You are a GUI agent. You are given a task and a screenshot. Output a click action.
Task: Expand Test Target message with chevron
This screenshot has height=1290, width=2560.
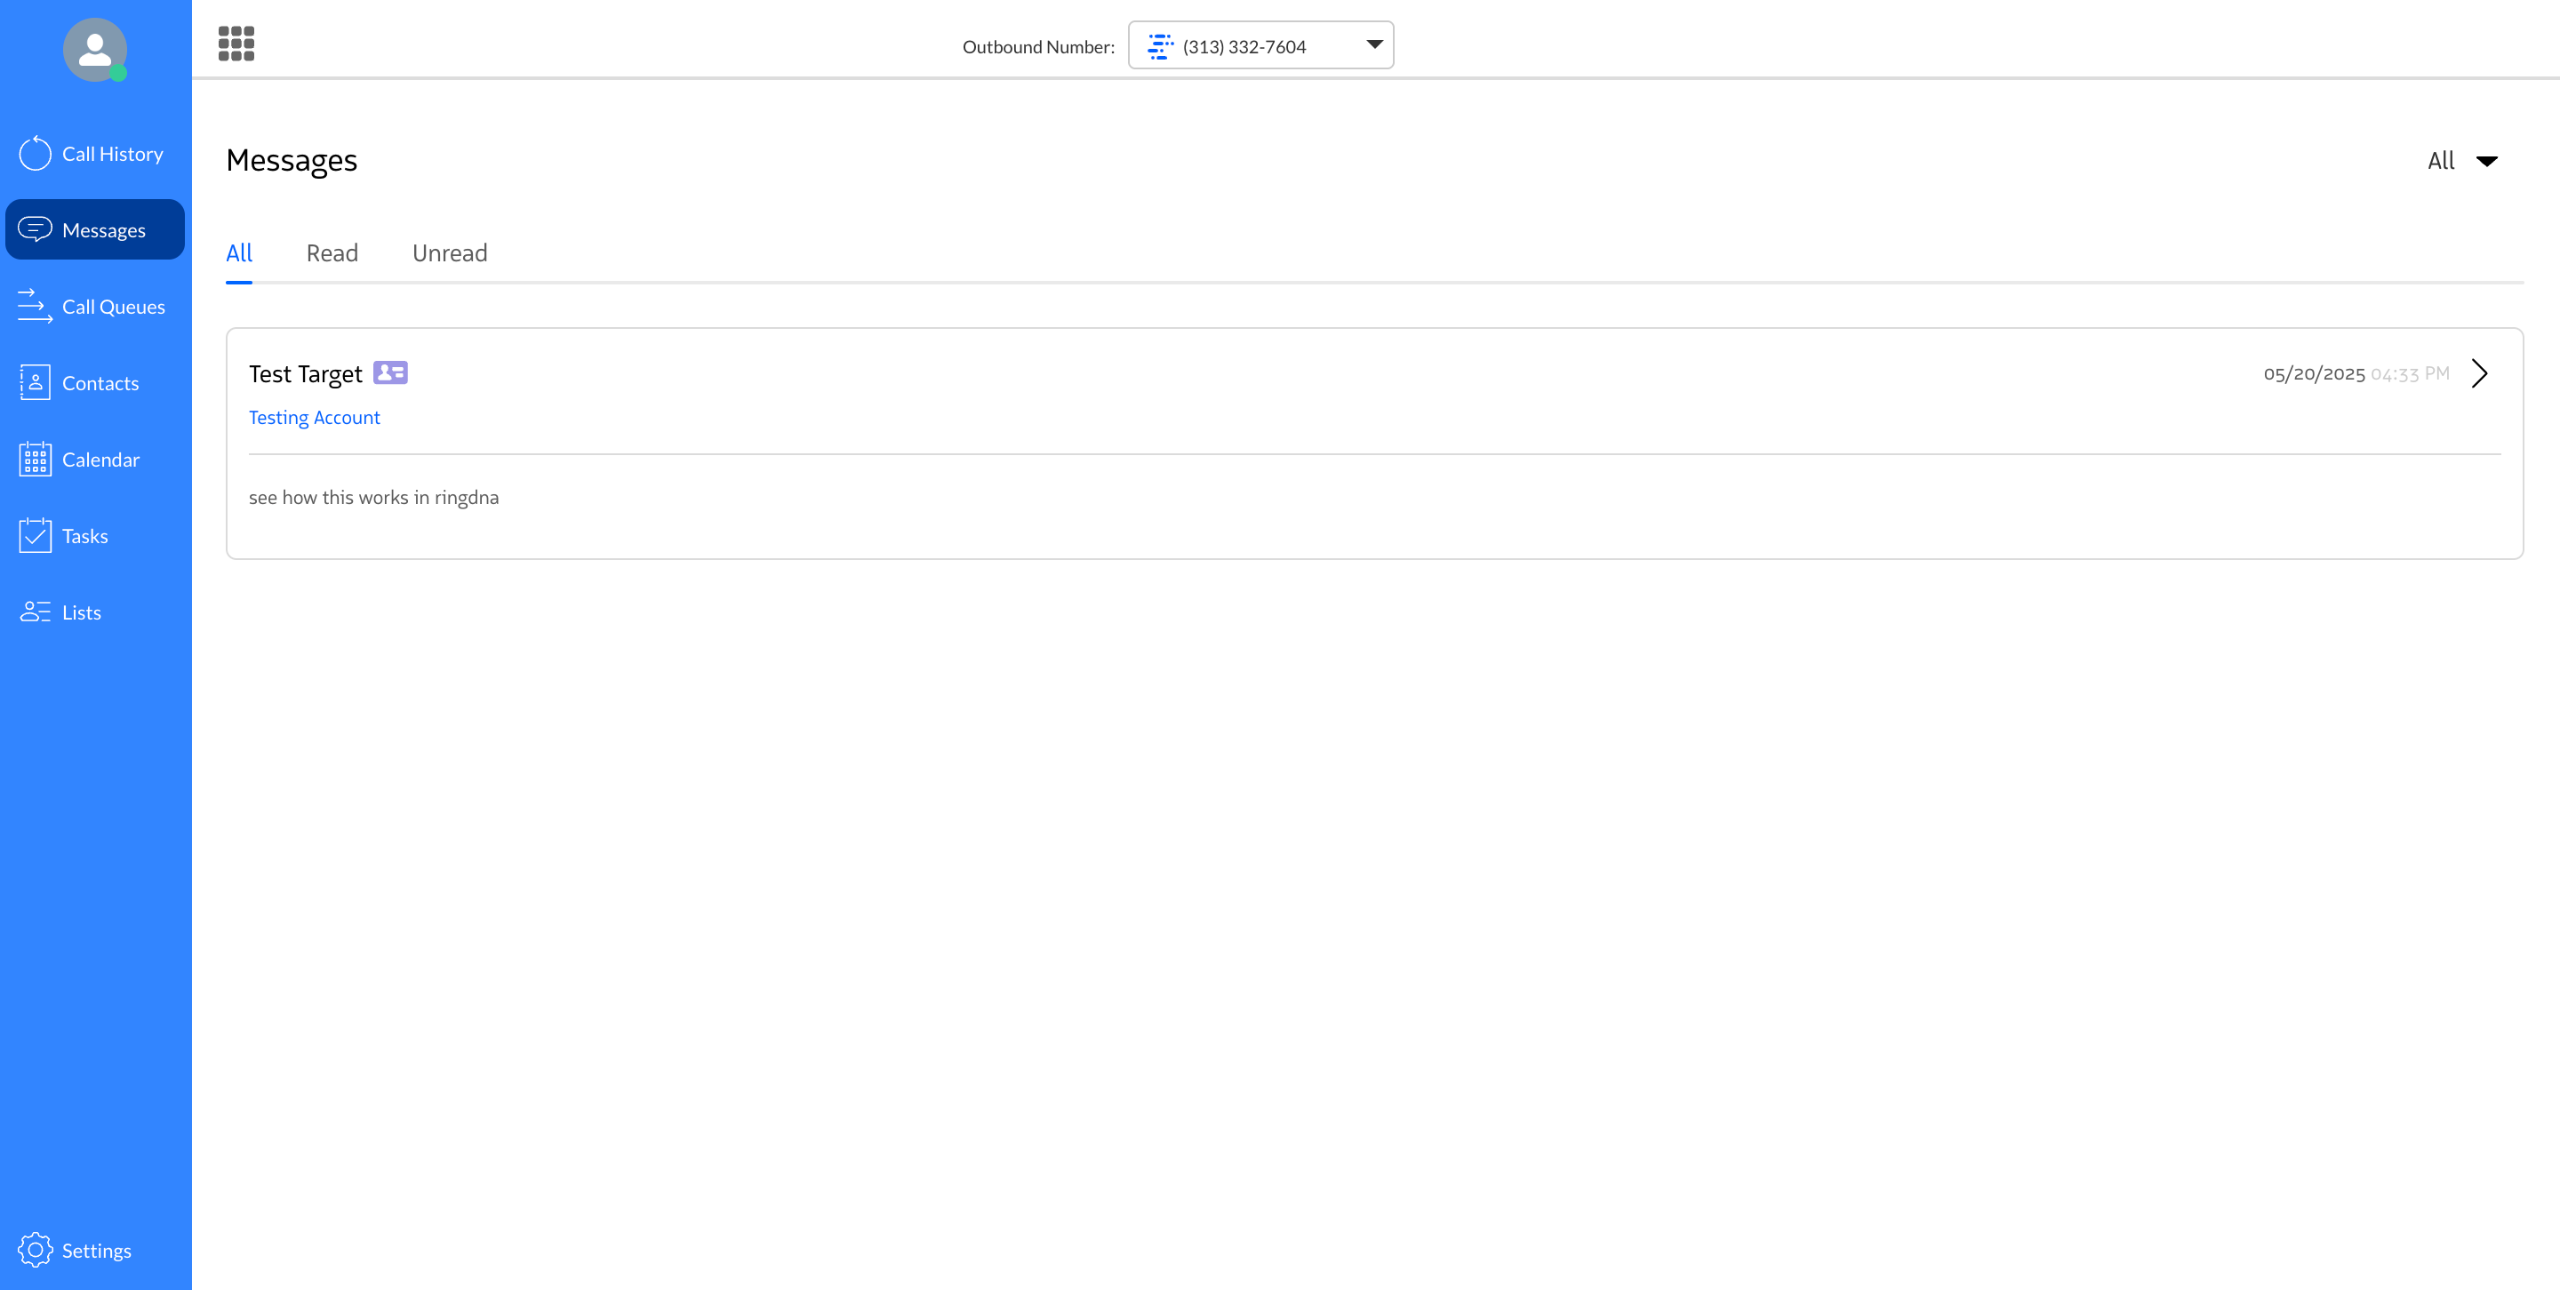coord(2479,374)
